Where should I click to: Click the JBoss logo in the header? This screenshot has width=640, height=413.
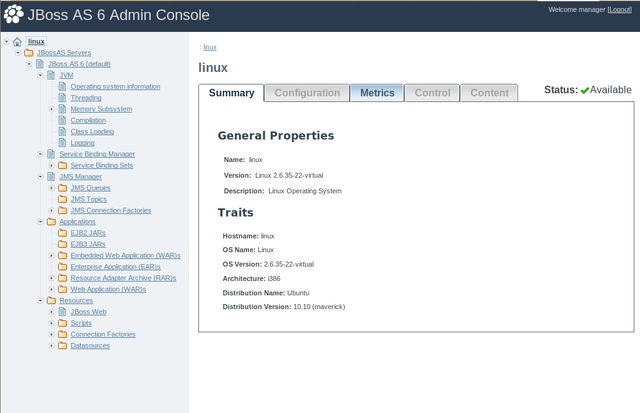[13, 14]
